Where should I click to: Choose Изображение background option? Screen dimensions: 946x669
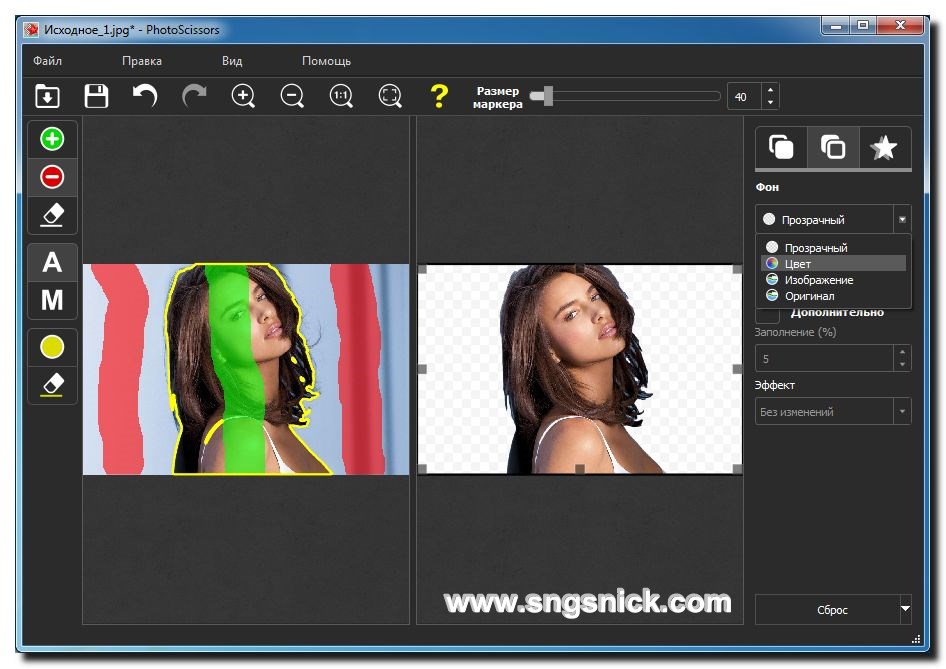click(x=834, y=280)
